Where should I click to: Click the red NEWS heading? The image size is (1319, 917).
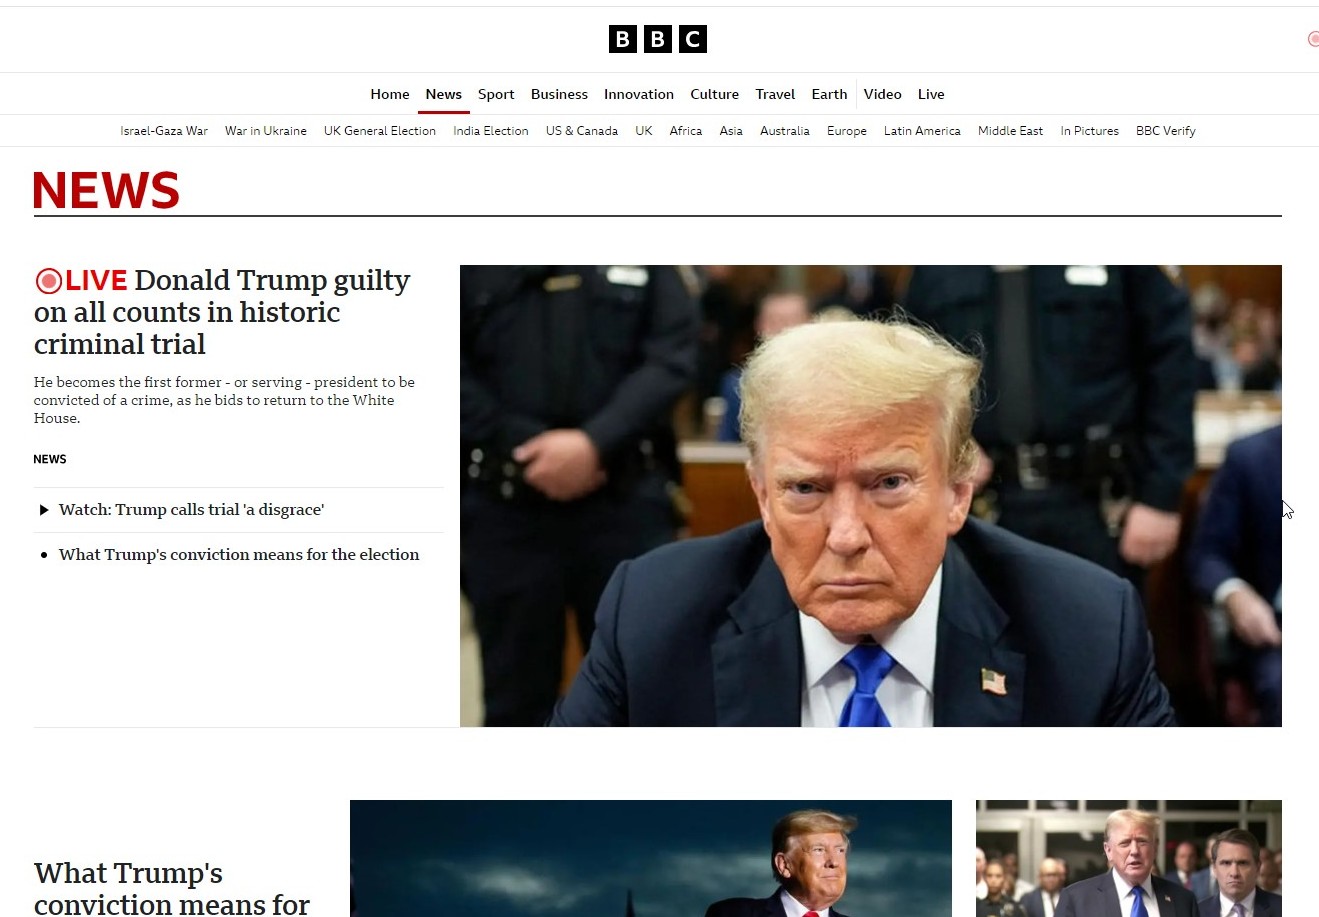107,190
